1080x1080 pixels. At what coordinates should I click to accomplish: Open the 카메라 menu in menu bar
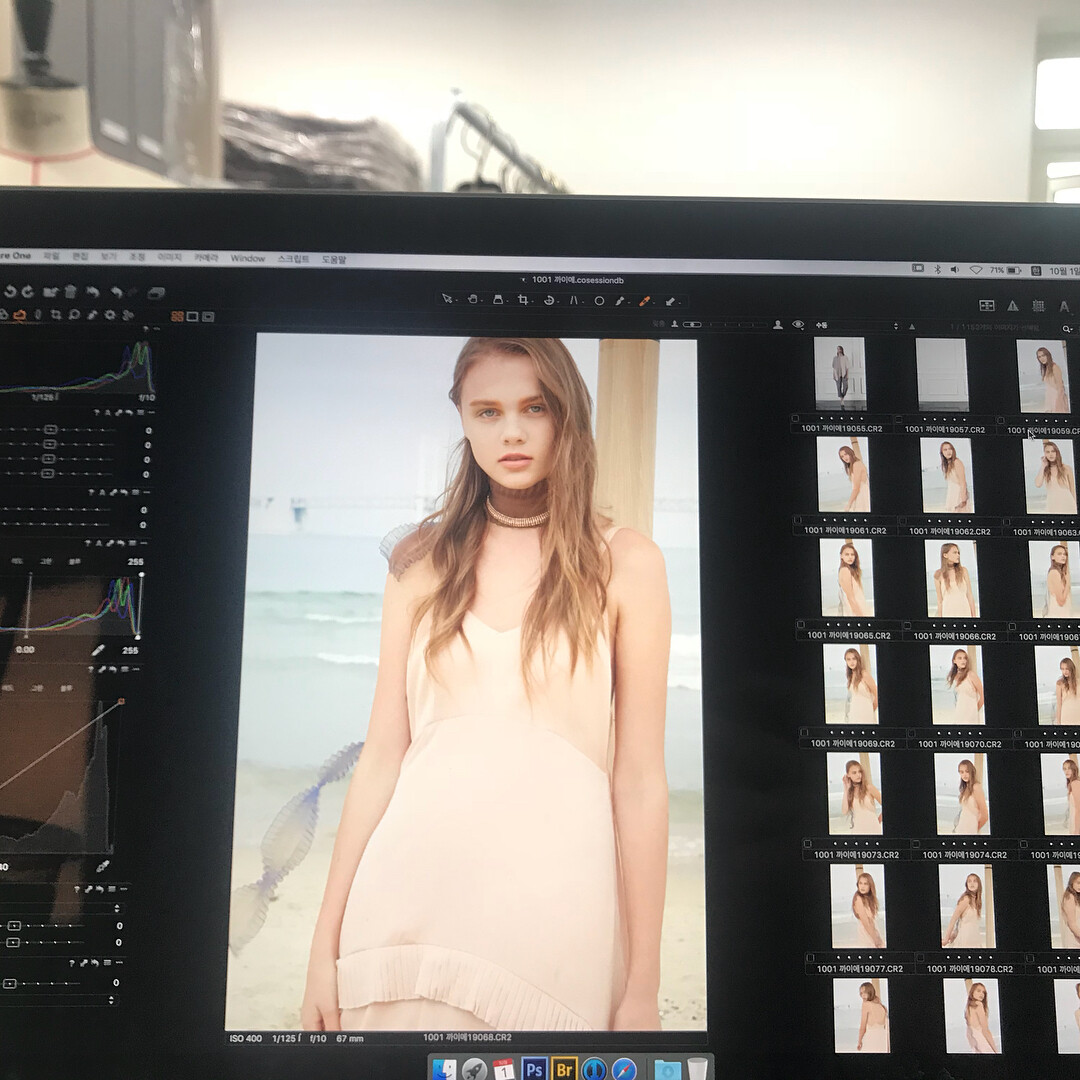coord(206,258)
